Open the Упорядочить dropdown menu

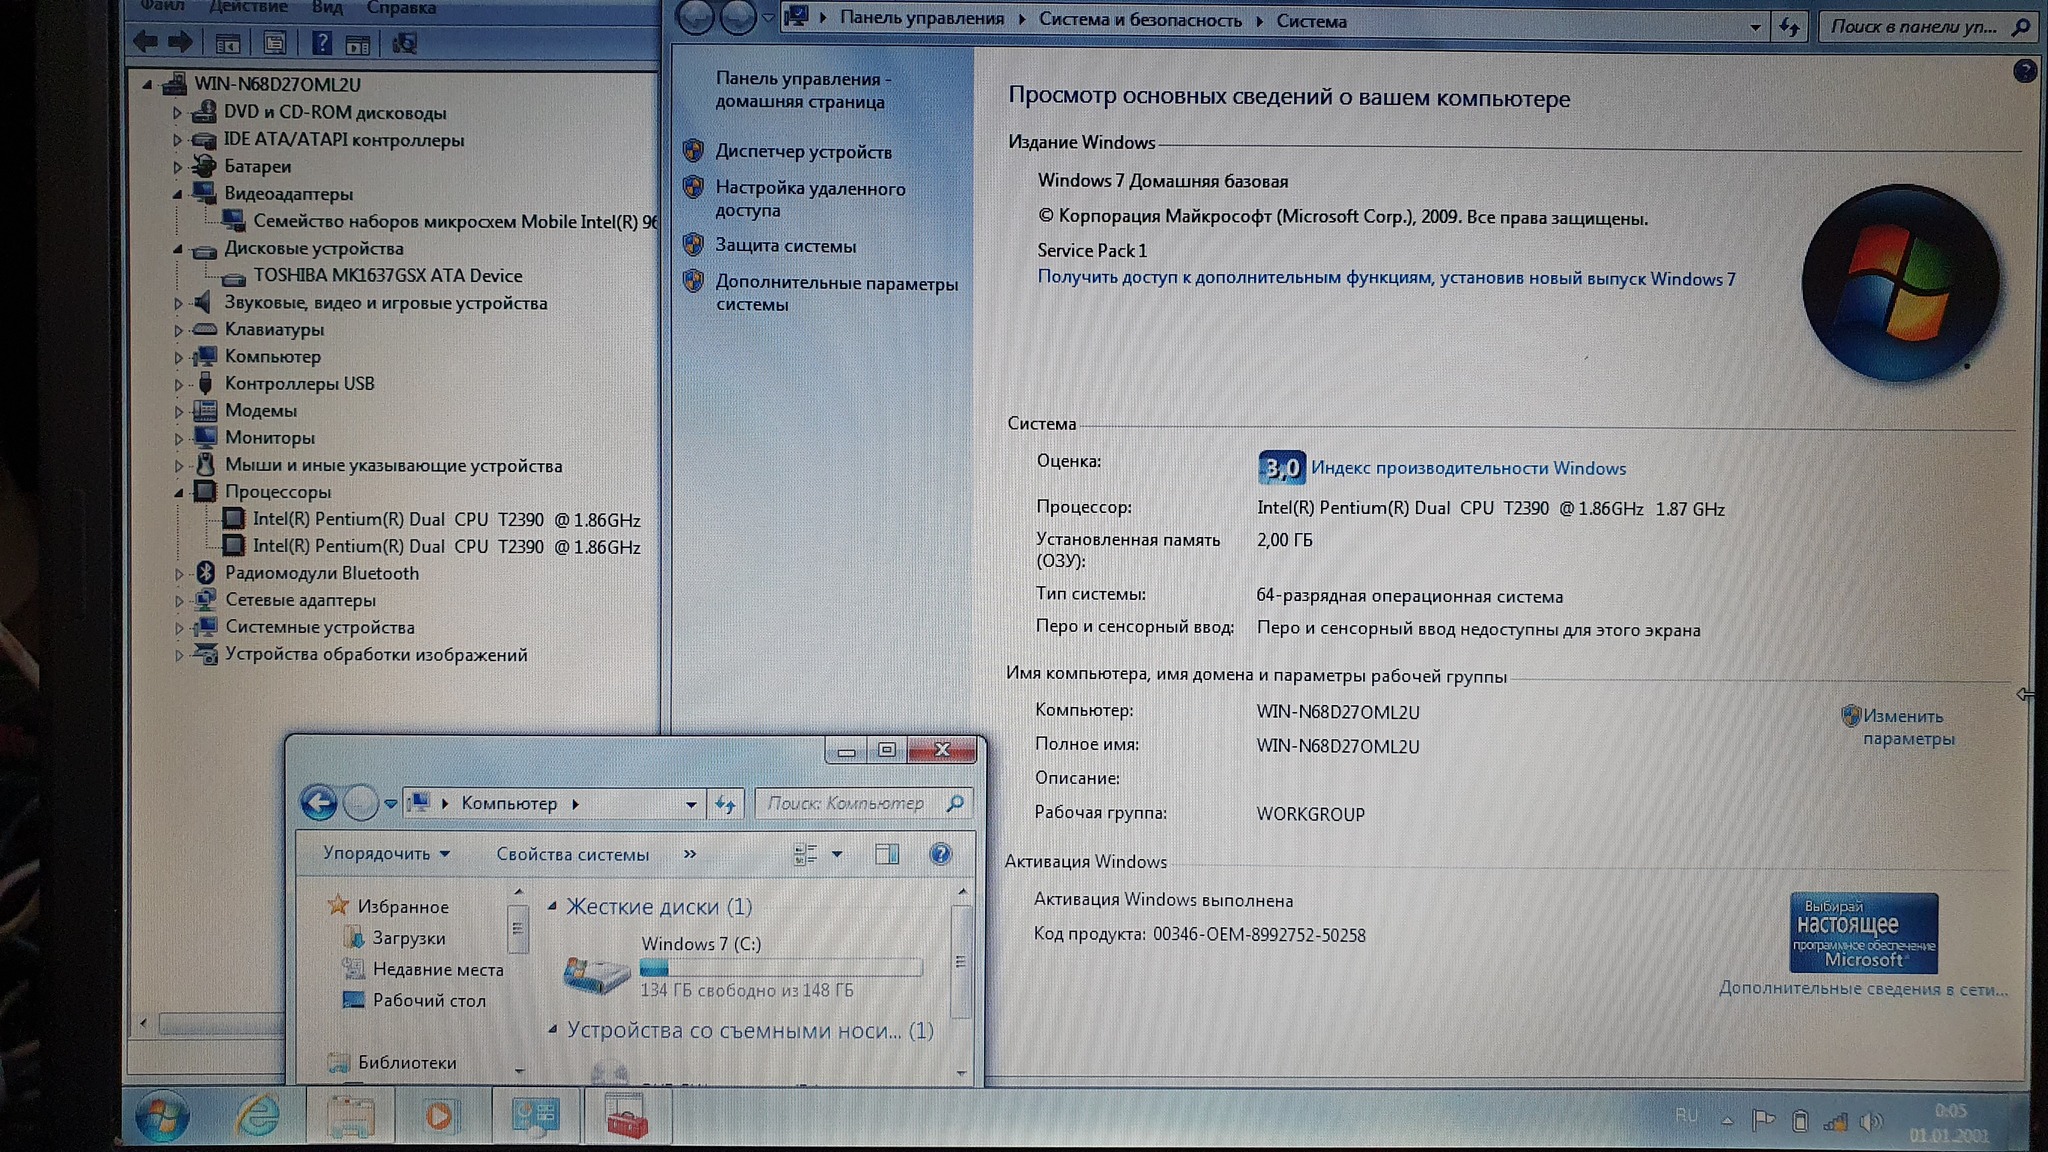pos(386,854)
